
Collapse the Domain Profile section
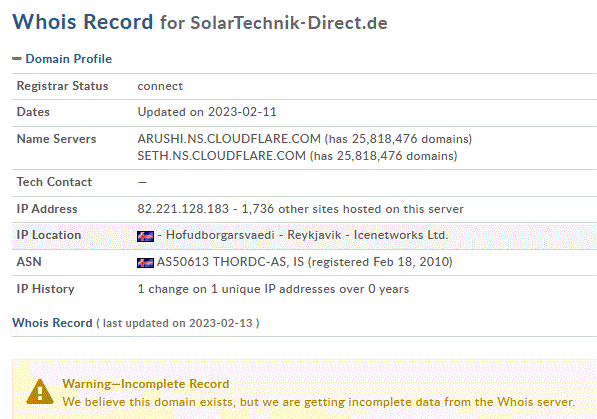click(62, 59)
